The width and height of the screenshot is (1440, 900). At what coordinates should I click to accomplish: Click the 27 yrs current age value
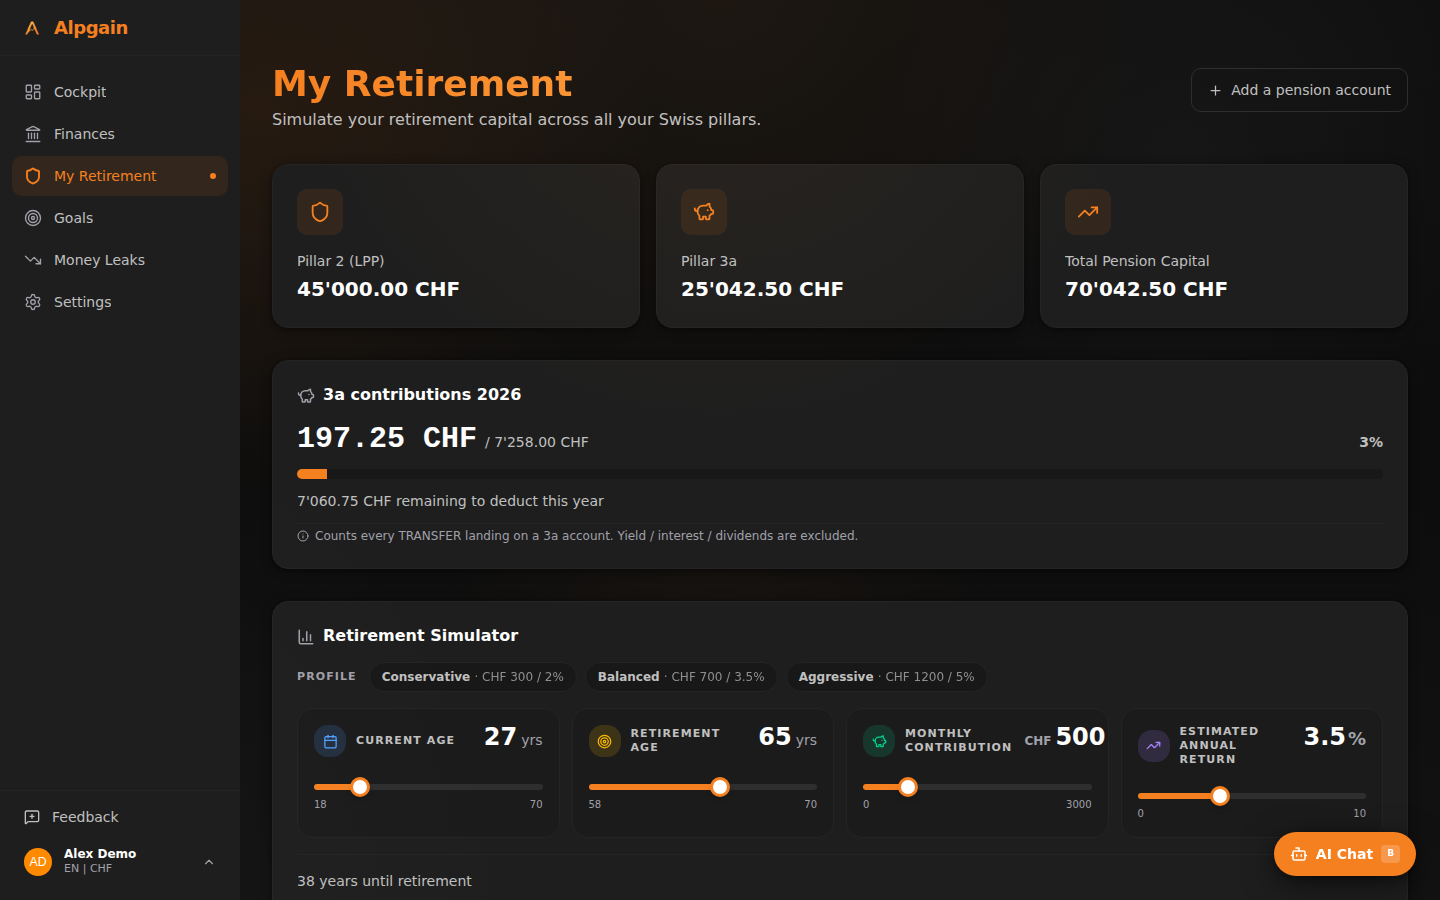[513, 737]
